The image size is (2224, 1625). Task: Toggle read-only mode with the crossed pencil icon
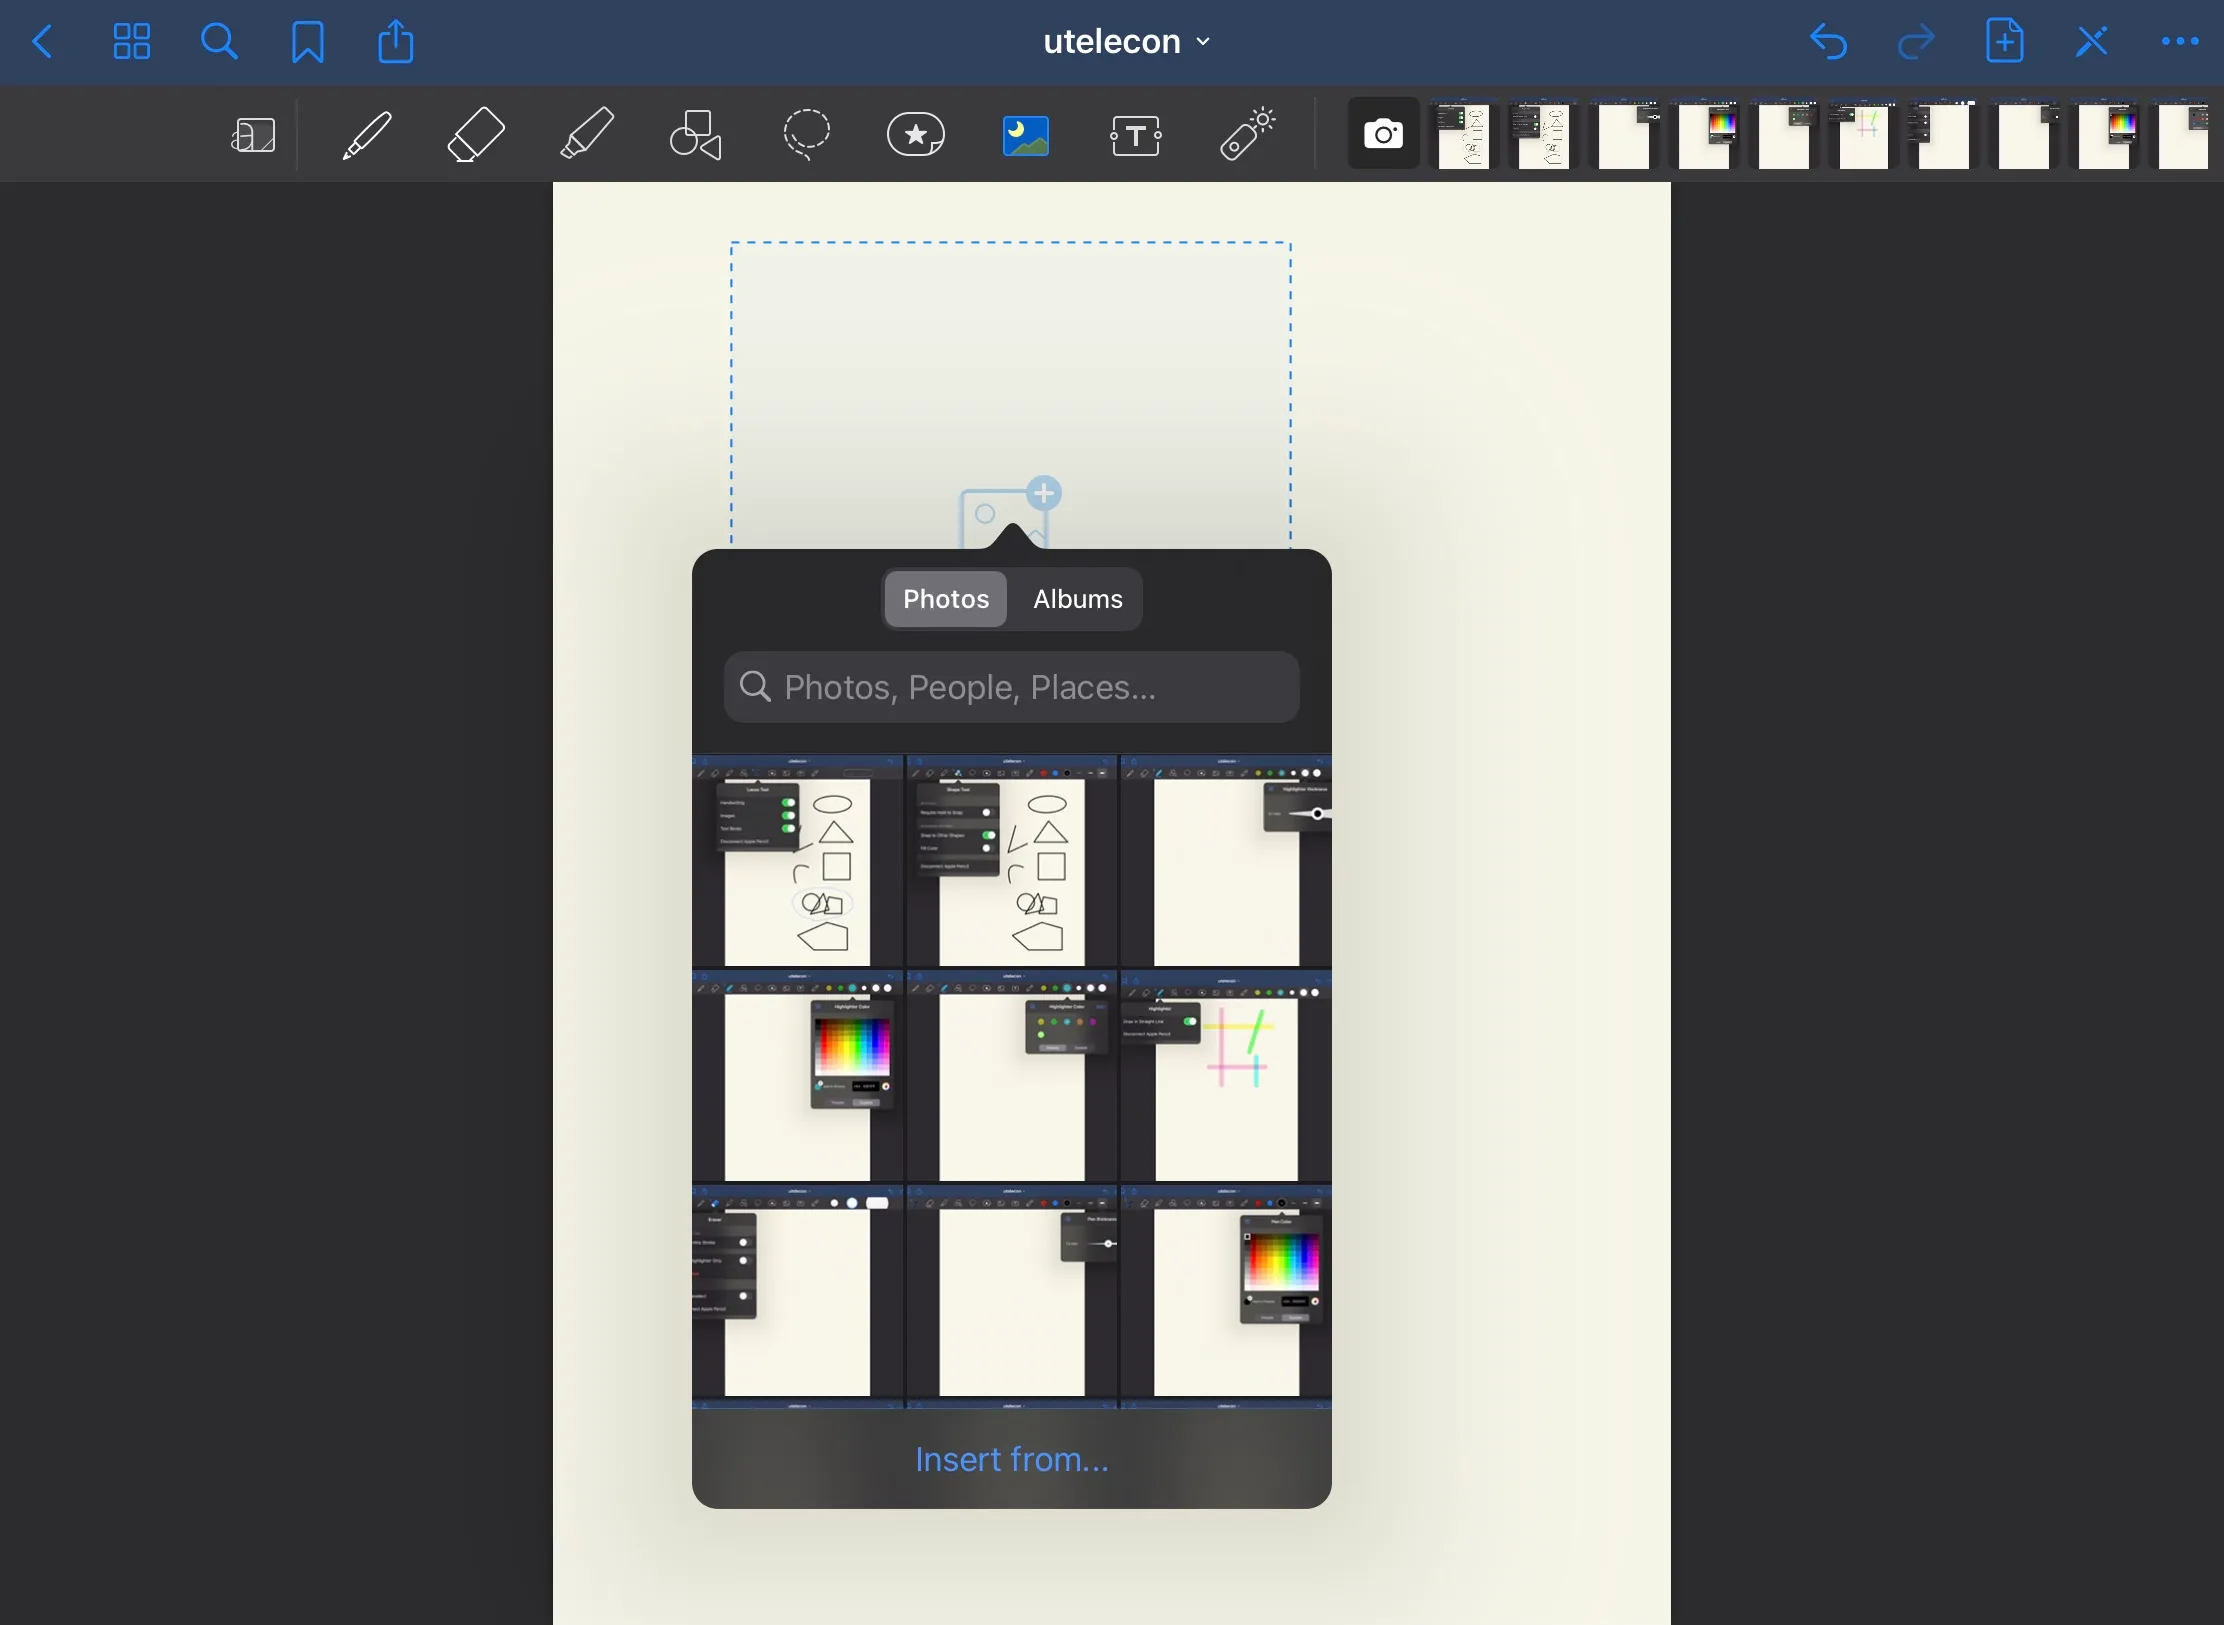point(2093,42)
